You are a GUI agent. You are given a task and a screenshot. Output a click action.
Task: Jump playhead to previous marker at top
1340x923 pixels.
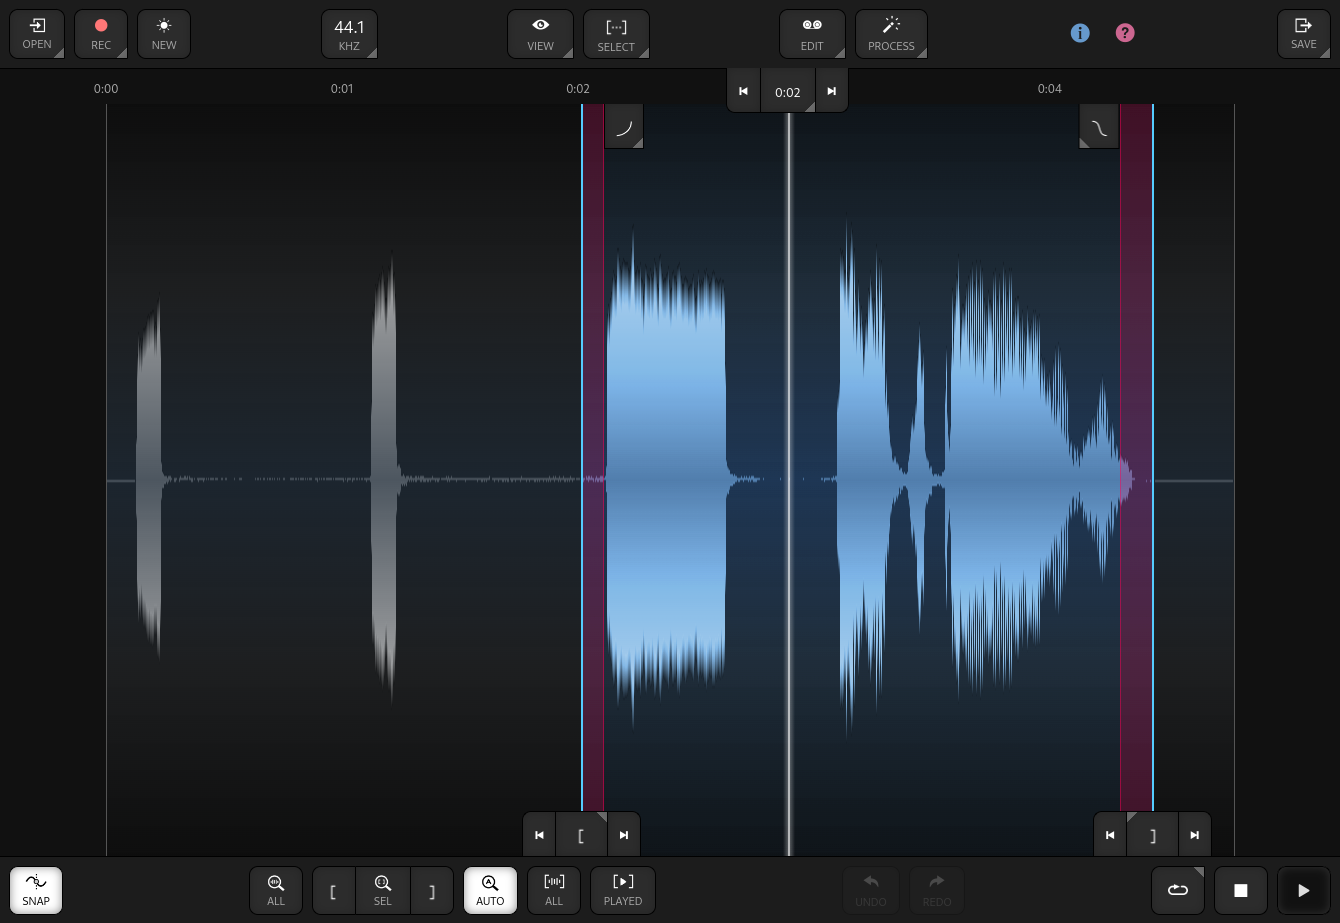tap(743, 91)
